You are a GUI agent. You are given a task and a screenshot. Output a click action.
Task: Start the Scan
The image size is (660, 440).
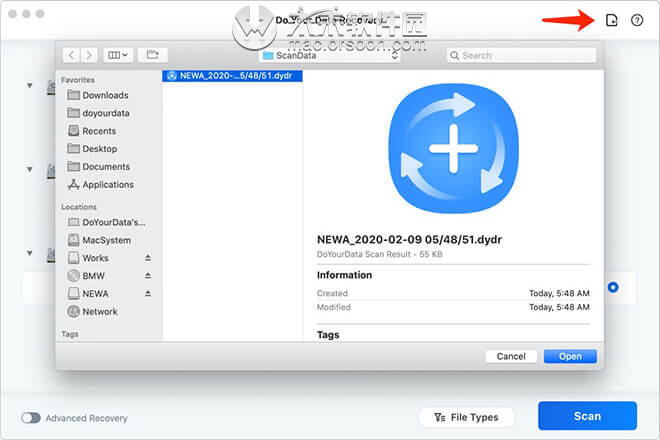click(x=587, y=416)
